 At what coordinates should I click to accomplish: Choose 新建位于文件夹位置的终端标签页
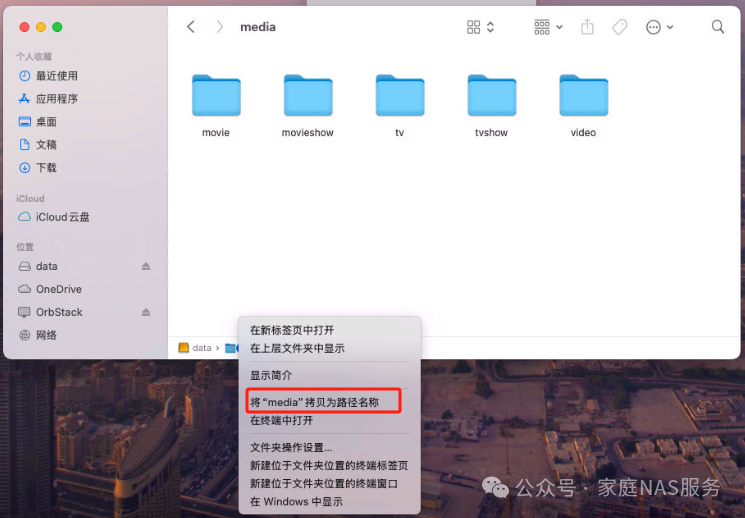point(329,466)
